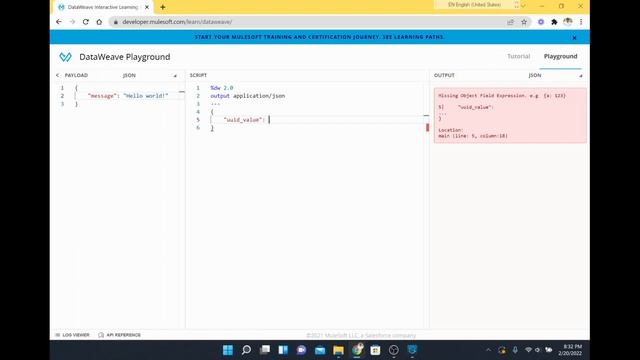Open File Explorer from the taskbar
This screenshot has width=640, height=360.
(338, 350)
